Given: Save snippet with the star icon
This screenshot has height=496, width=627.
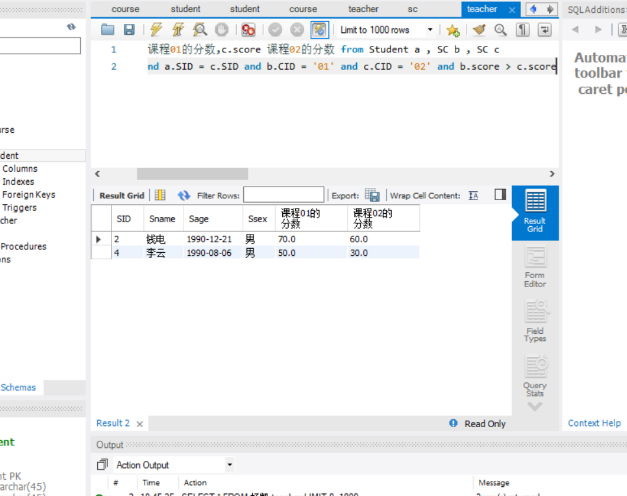Looking at the screenshot, I should 453,30.
